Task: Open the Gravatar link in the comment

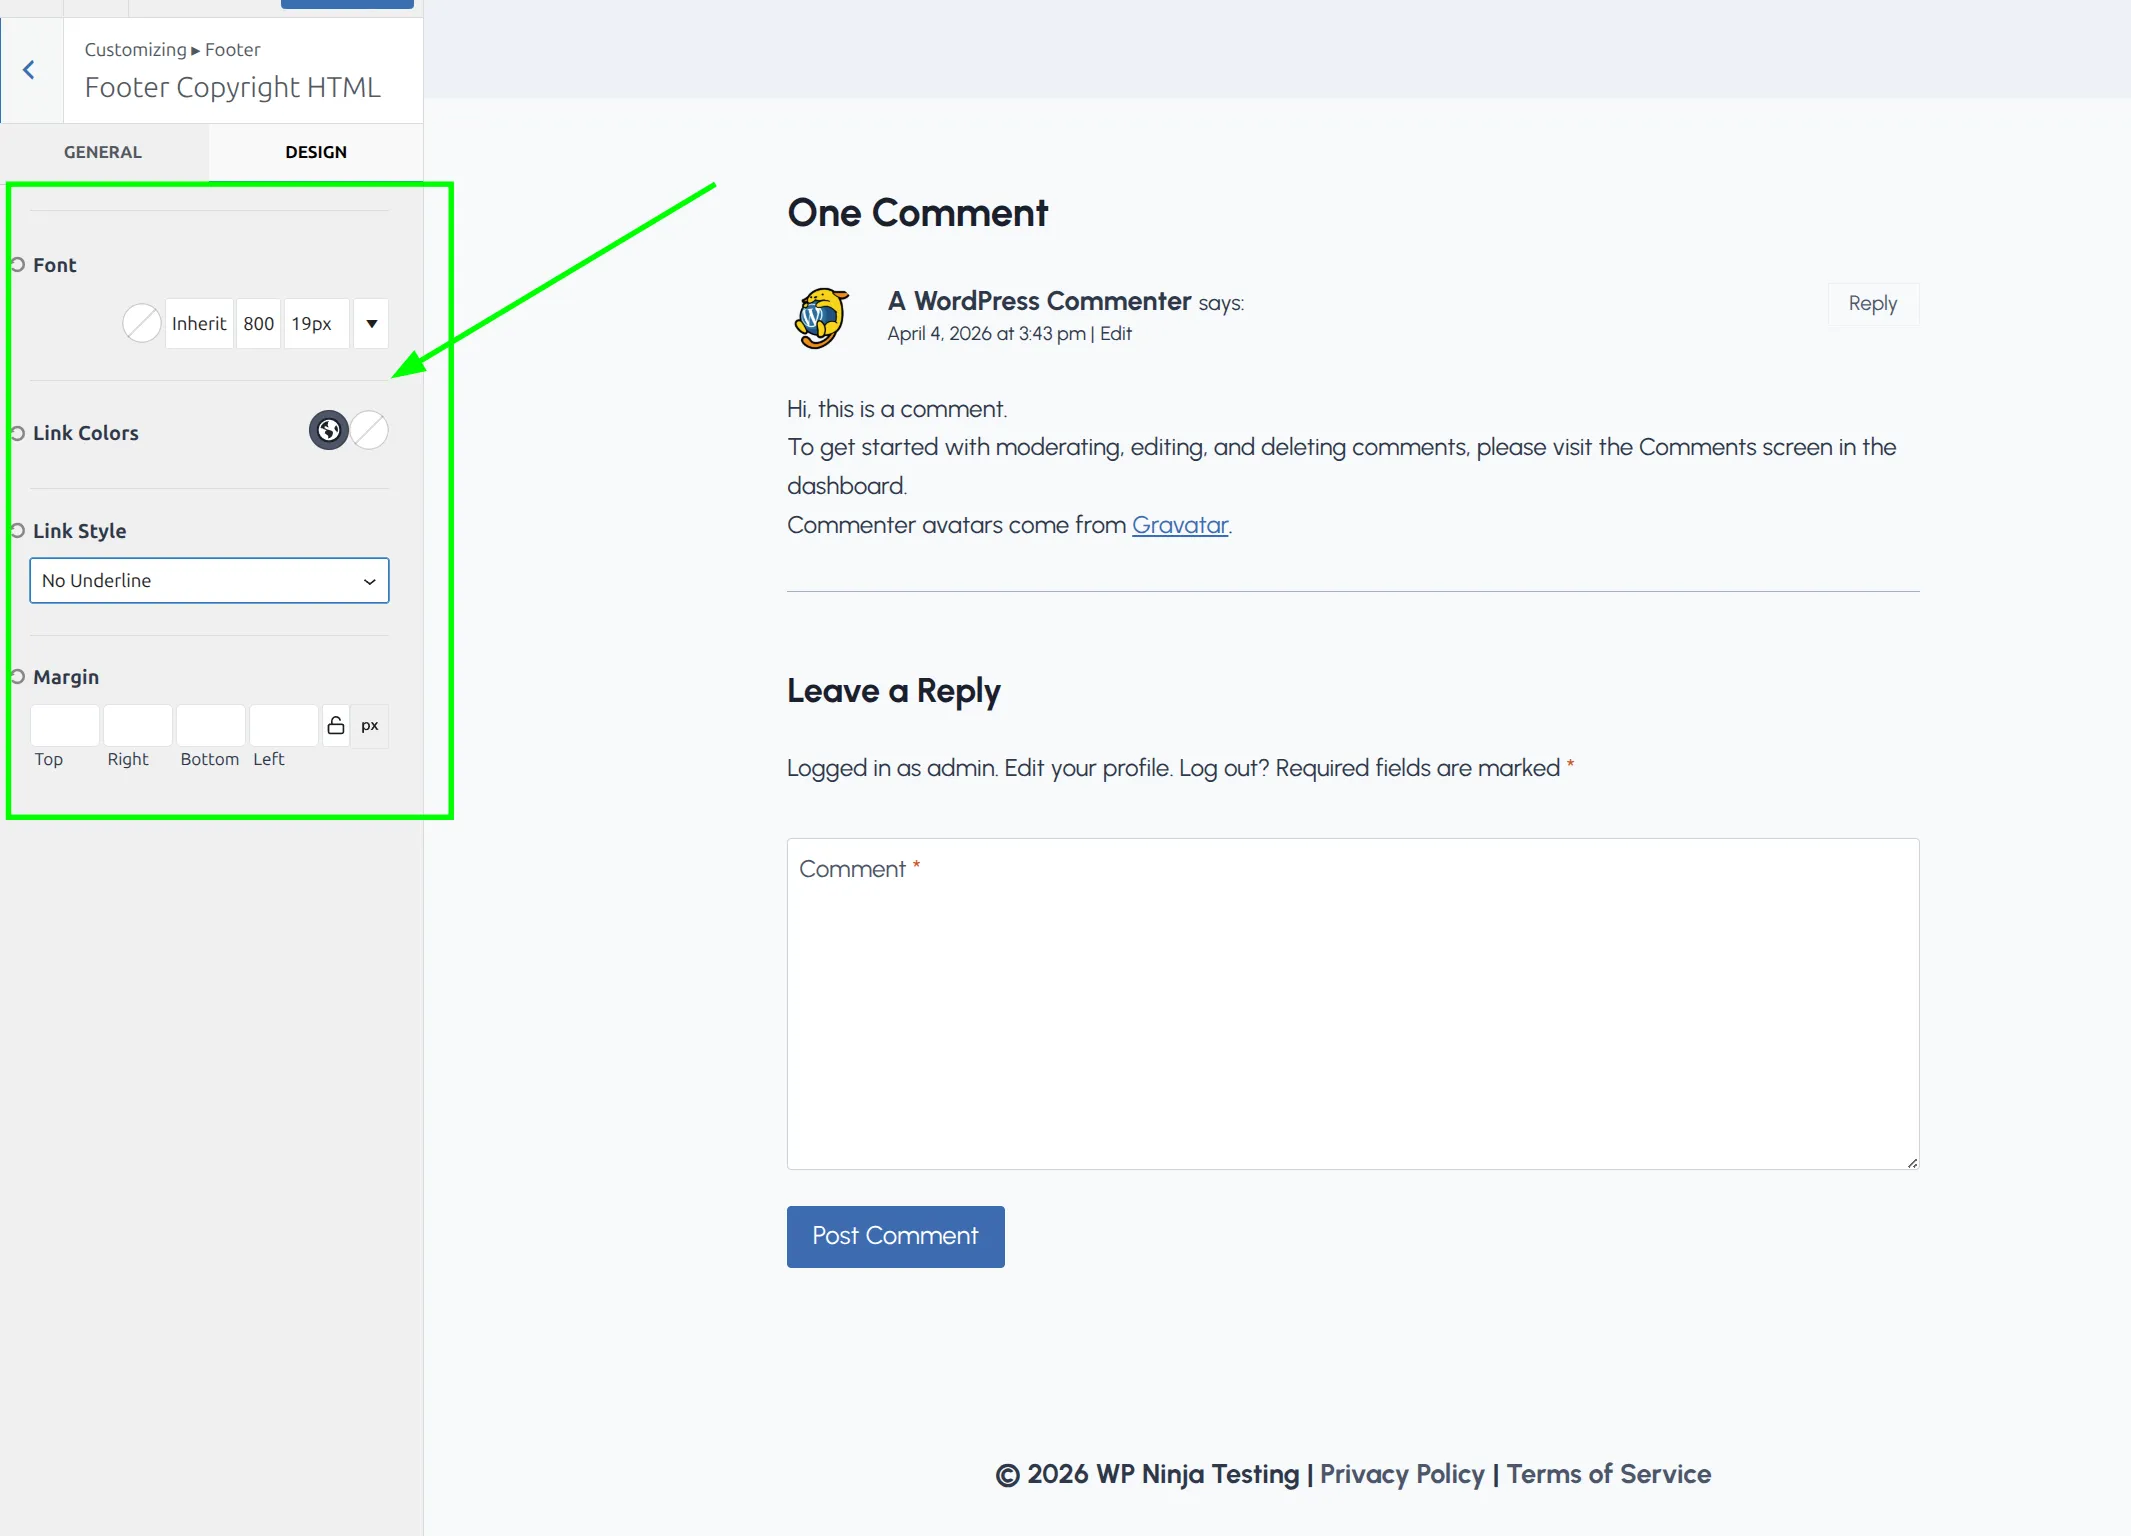Action: tap(1180, 524)
